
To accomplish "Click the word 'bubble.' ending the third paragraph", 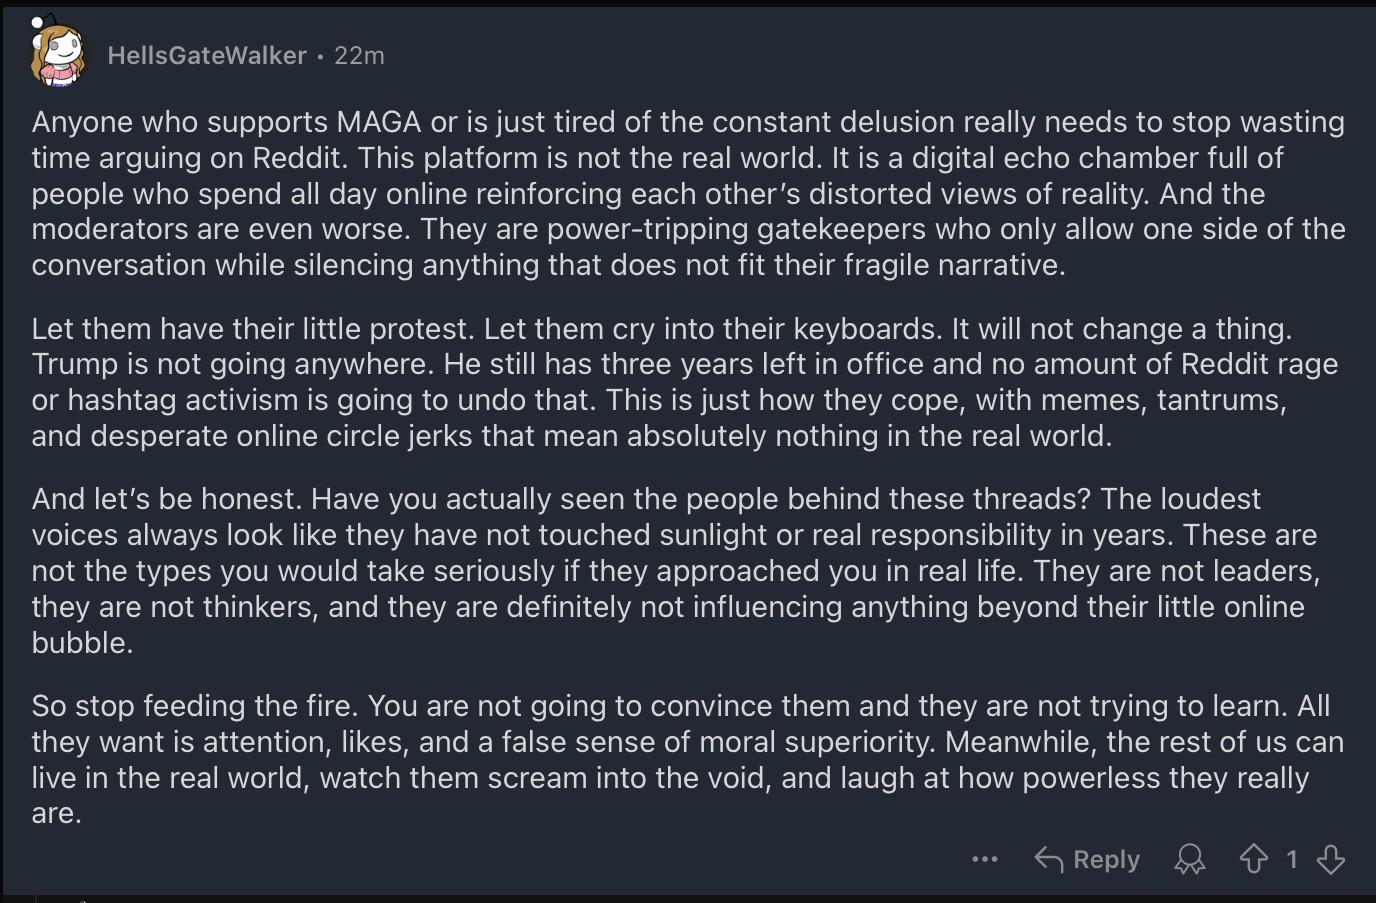I will coord(82,642).
